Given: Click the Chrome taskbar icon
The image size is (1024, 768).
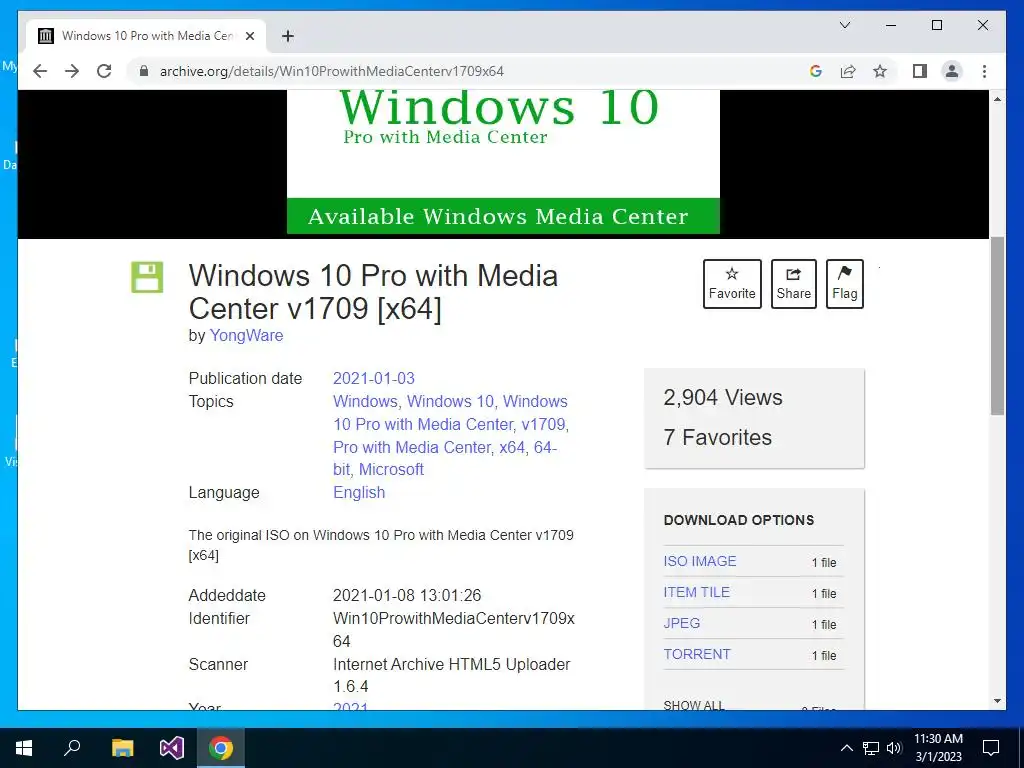Looking at the screenshot, I should point(221,748).
